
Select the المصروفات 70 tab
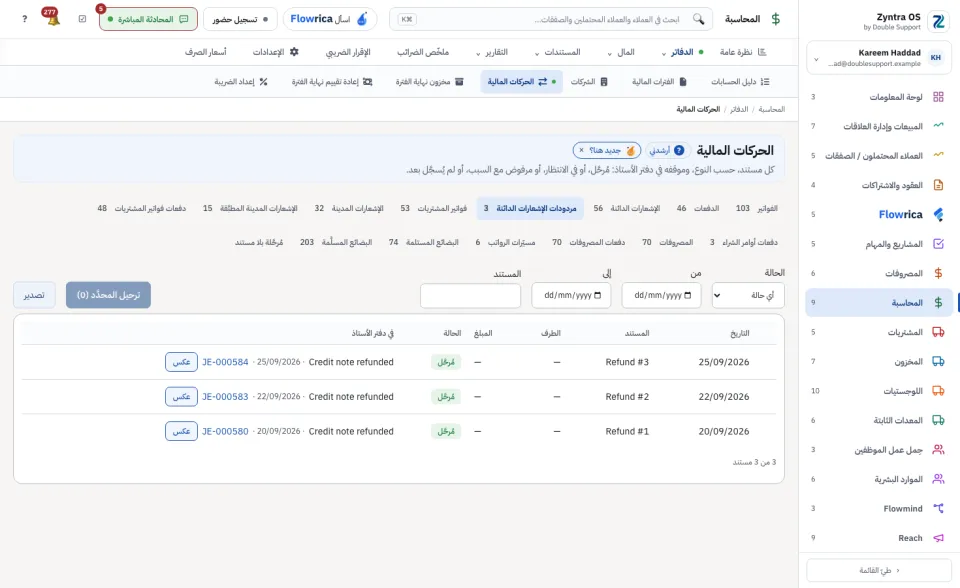point(667,242)
